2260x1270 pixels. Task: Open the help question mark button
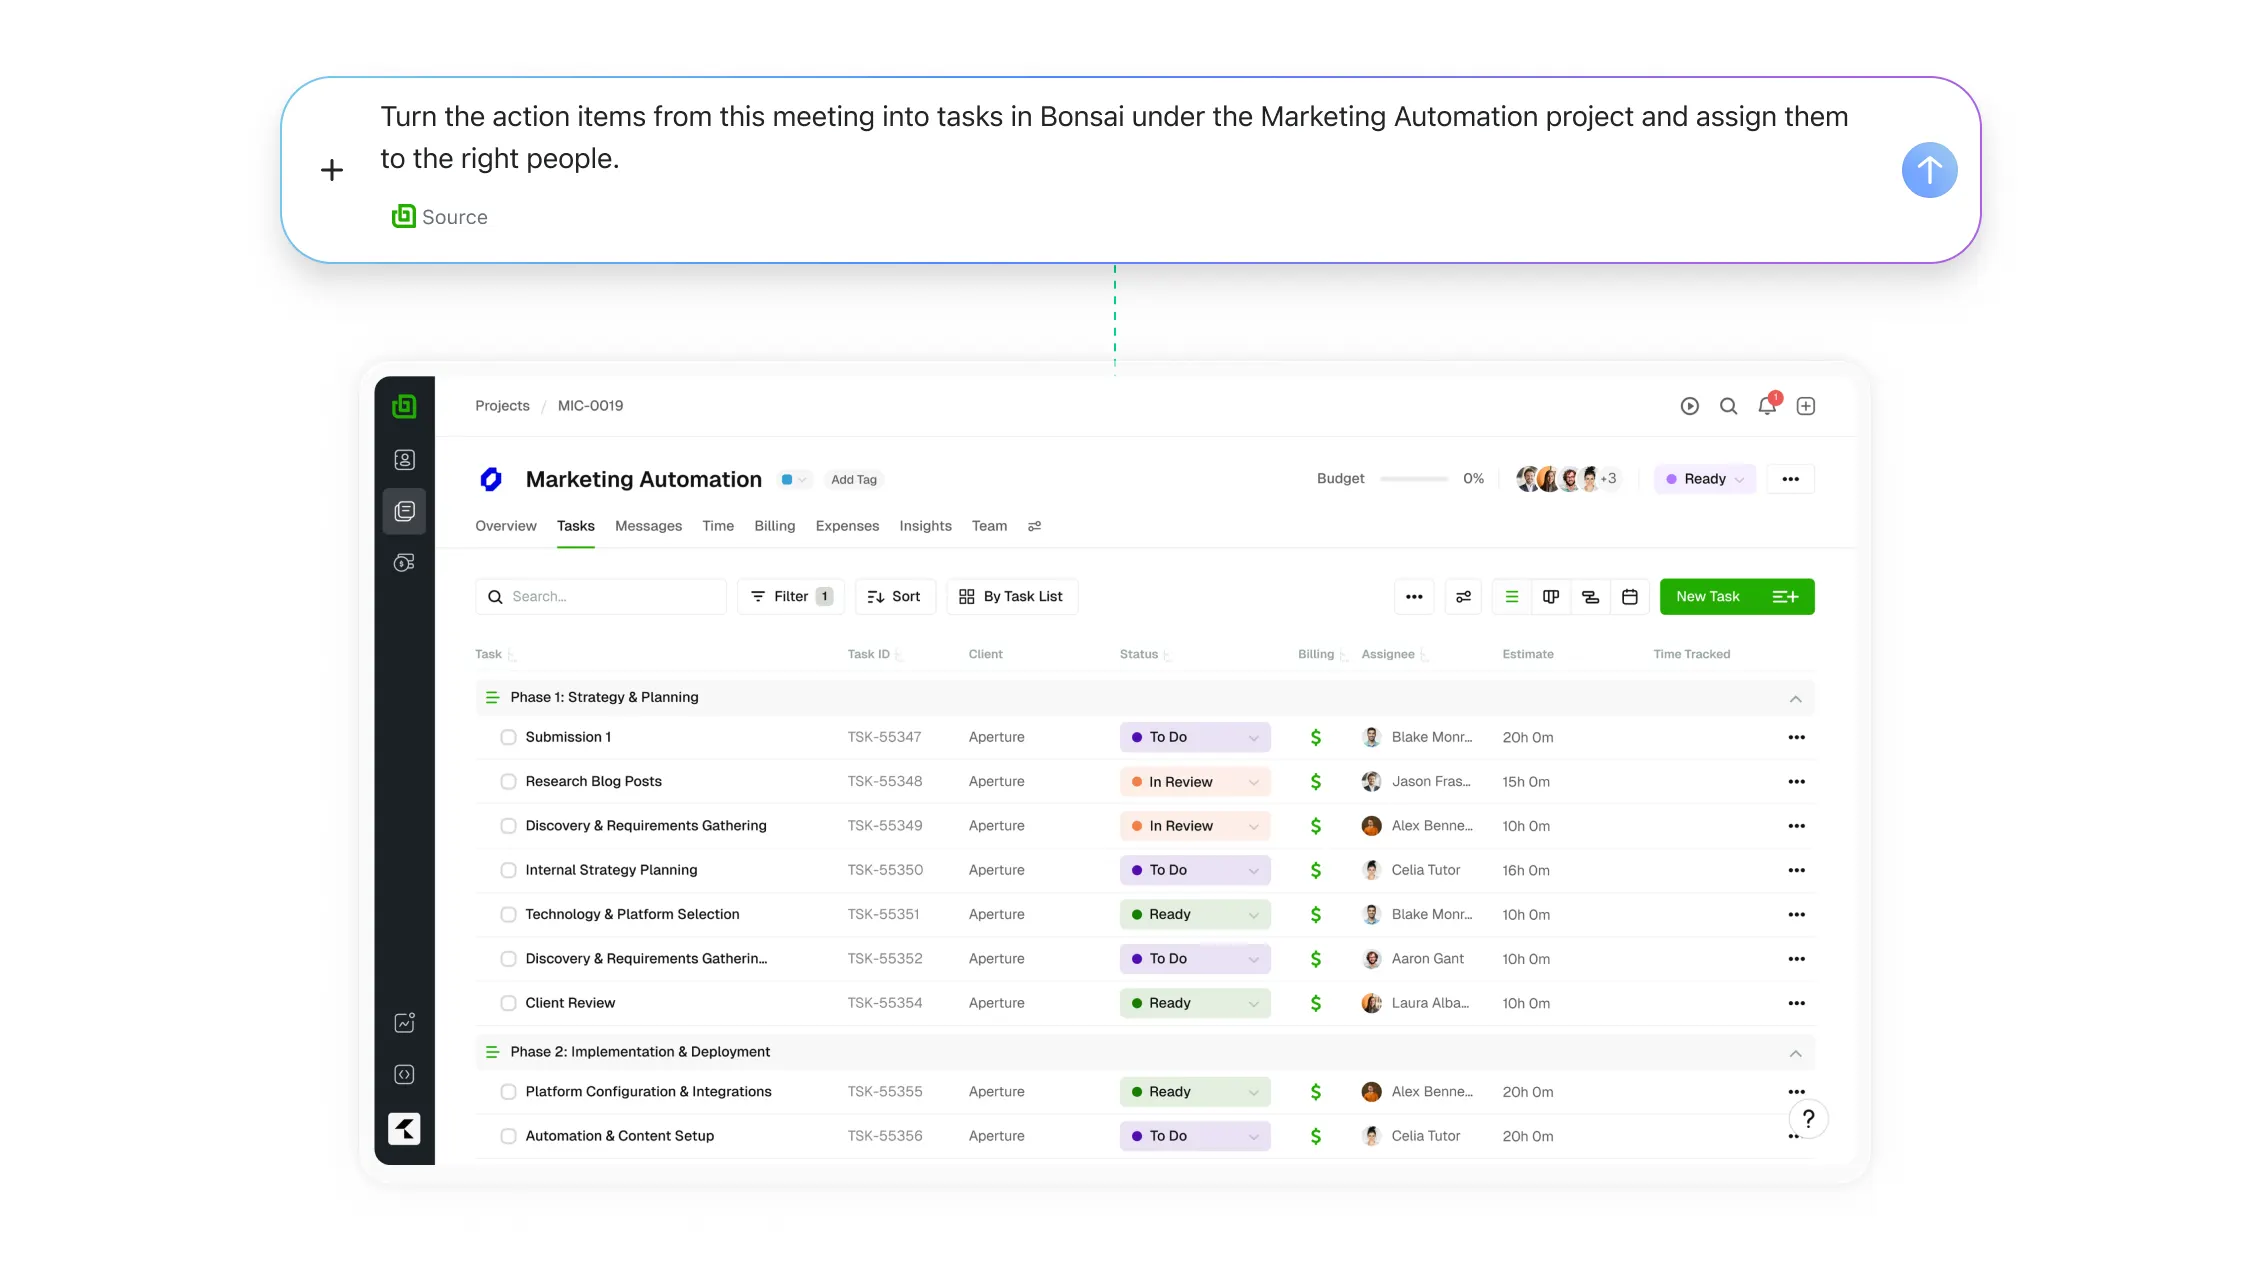[1808, 1119]
